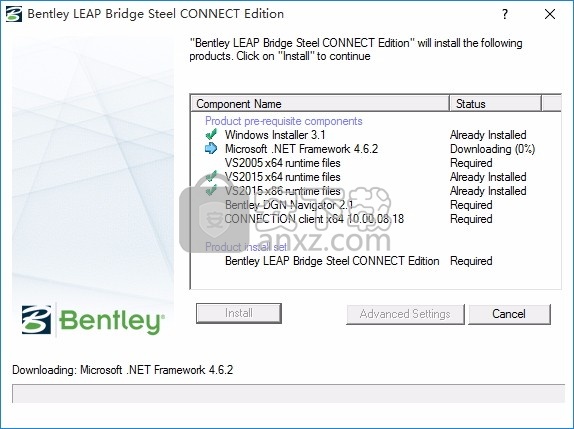This screenshot has width=574, height=429.
Task: Click checkmark icon beside VS2015 x64 runtime files
Action: (211, 176)
